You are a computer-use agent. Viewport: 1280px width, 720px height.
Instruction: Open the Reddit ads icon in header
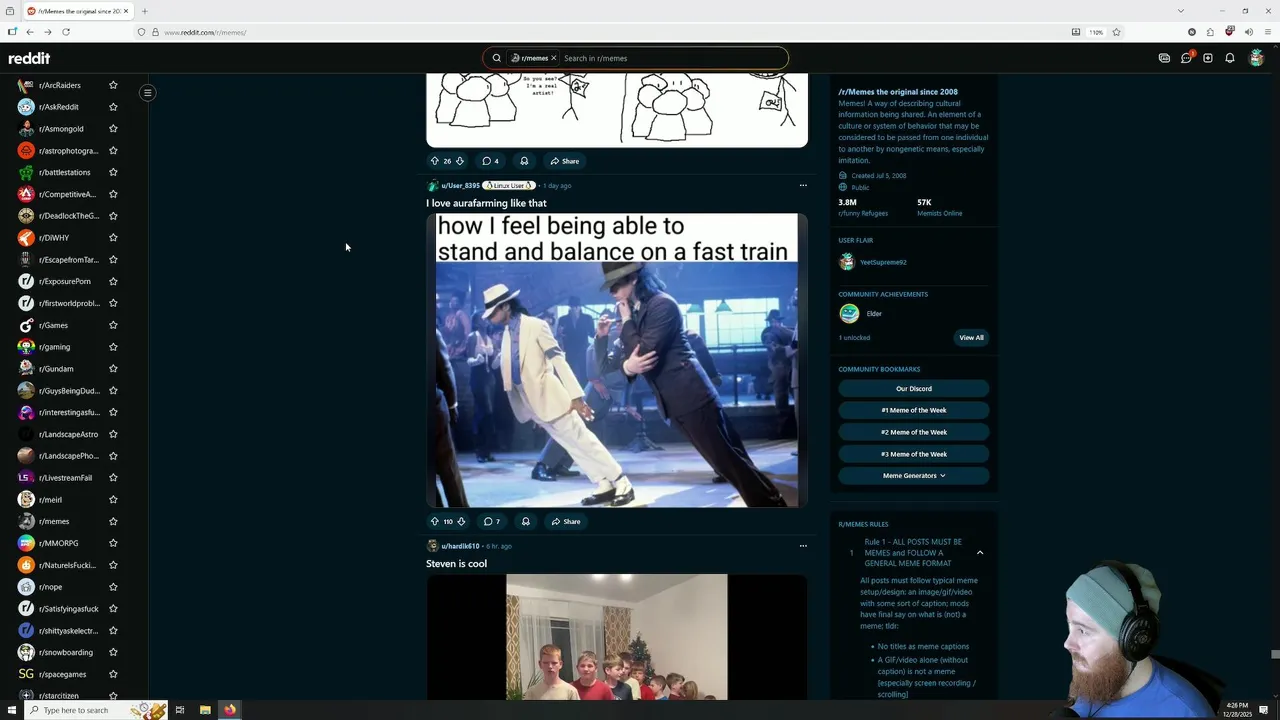(x=1164, y=58)
